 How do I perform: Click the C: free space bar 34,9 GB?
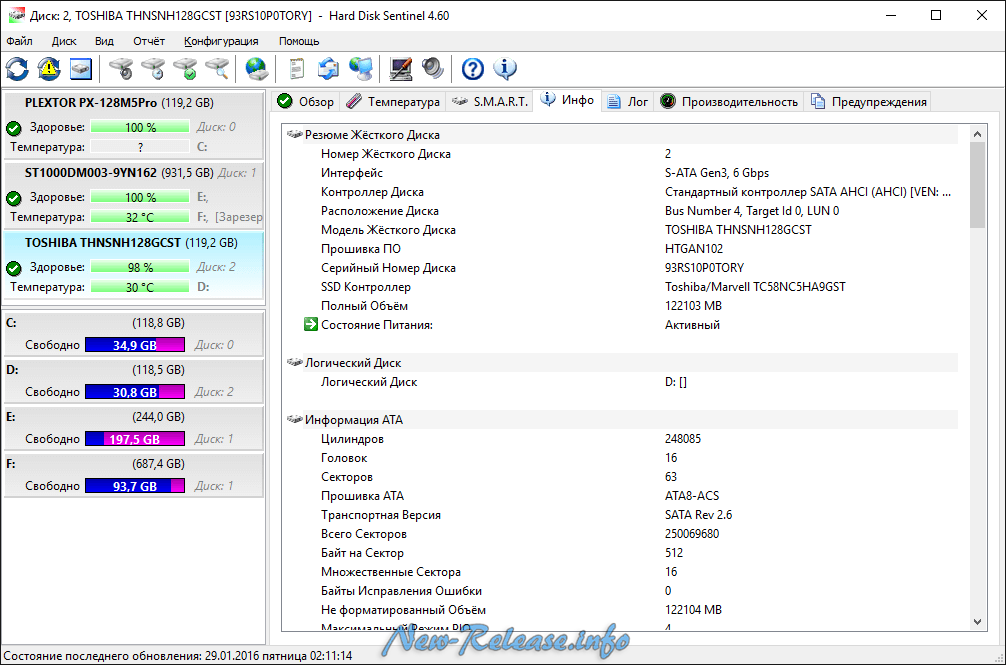click(x=135, y=345)
